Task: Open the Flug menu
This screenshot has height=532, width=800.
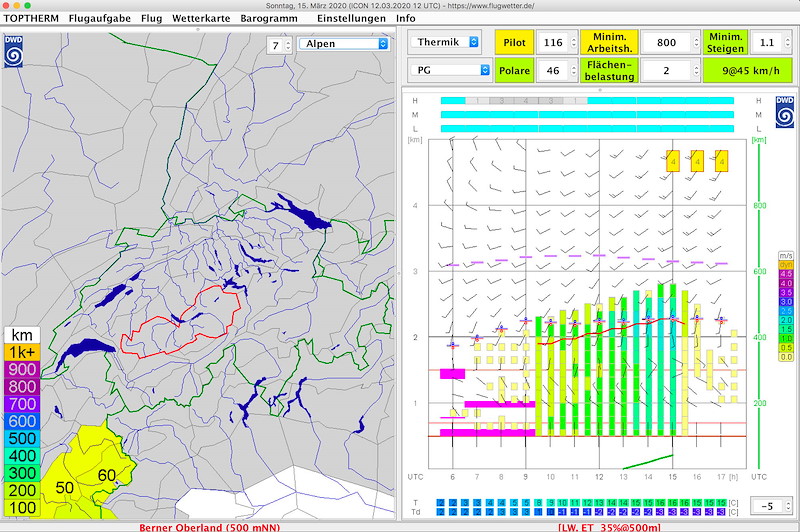Action: coord(152,18)
